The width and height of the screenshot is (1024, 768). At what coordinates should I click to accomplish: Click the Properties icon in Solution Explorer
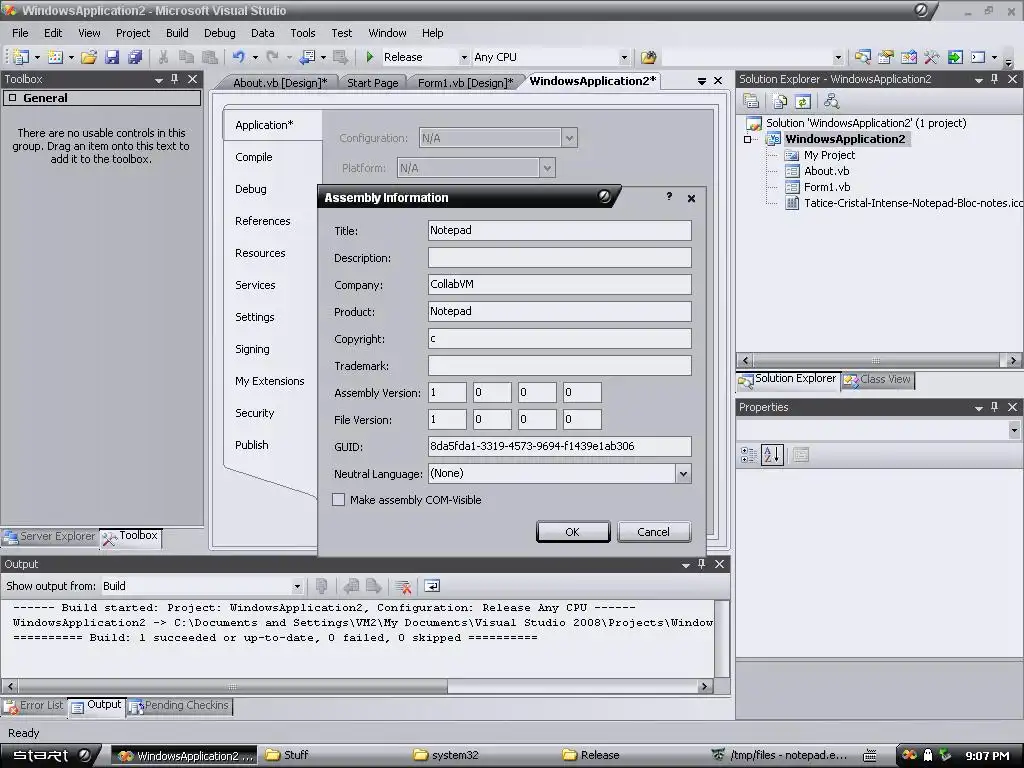pos(751,101)
